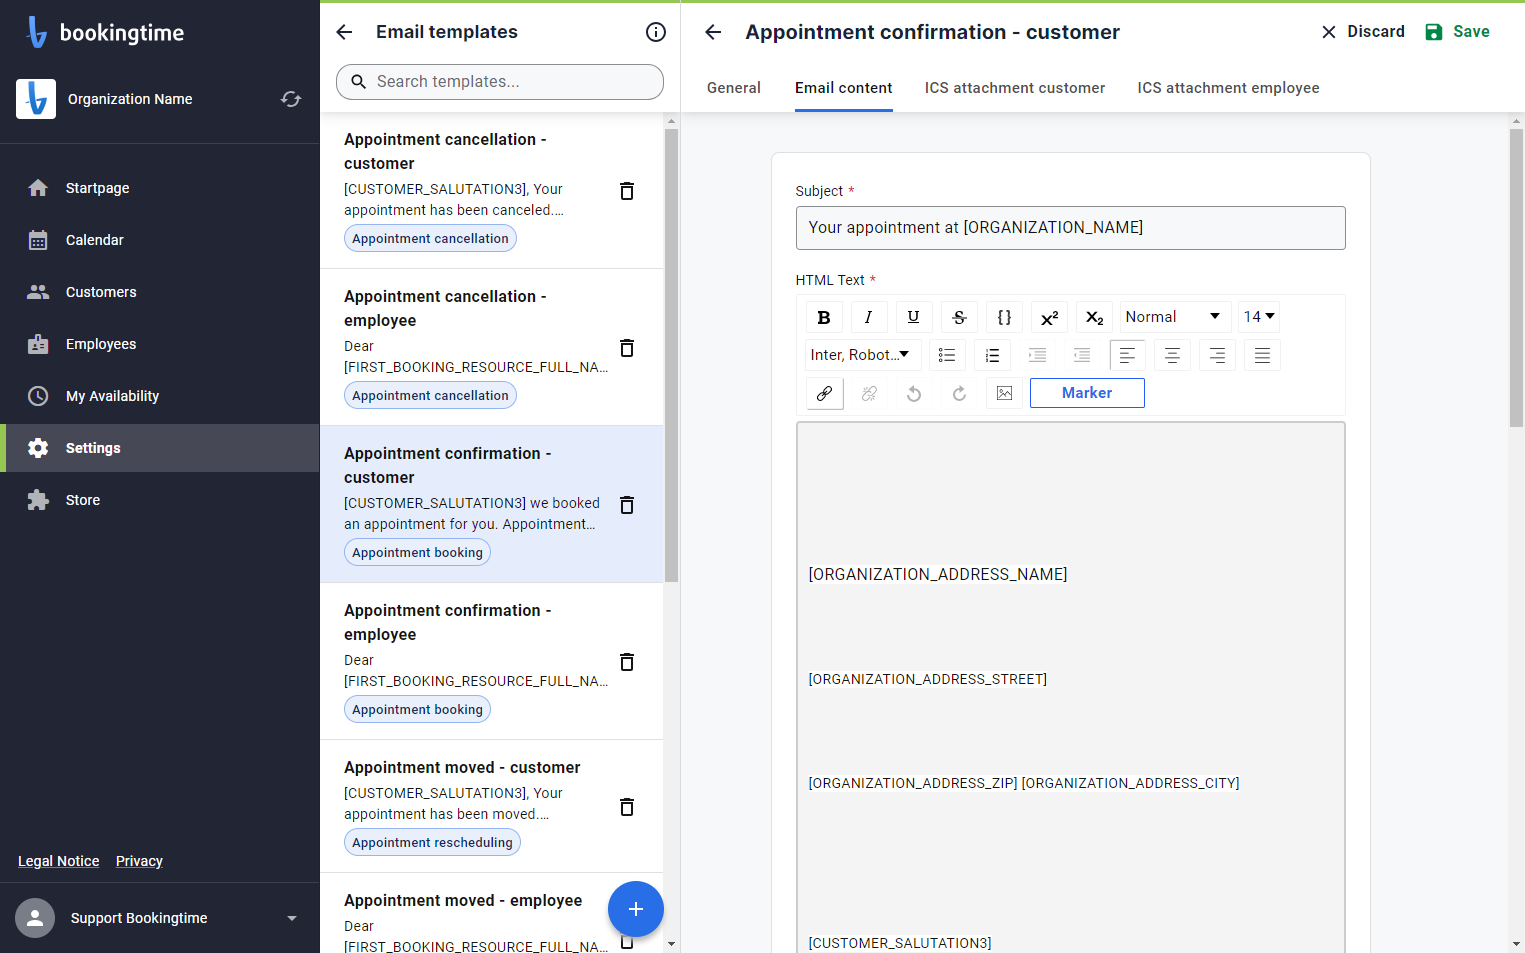
Task: Open the Legal Notice link
Action: point(59,861)
